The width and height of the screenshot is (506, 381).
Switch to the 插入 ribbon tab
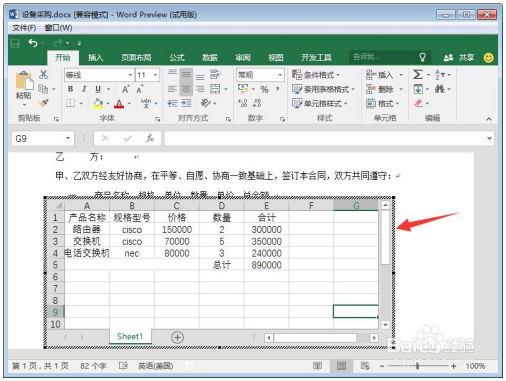(95, 58)
